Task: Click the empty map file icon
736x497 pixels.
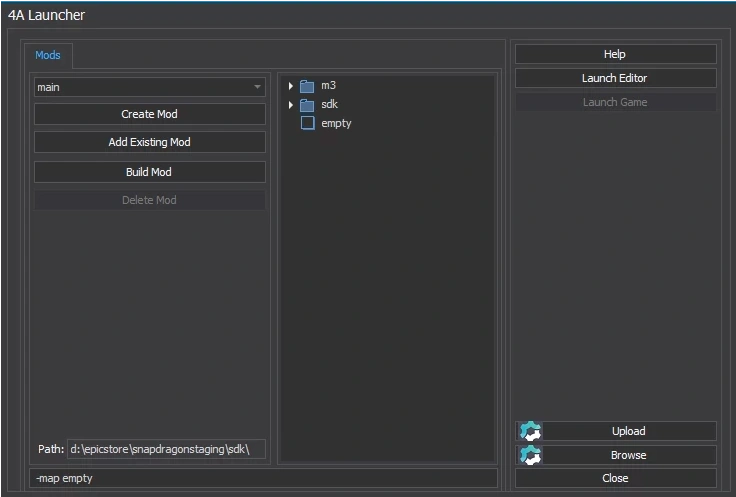Action: [x=307, y=123]
